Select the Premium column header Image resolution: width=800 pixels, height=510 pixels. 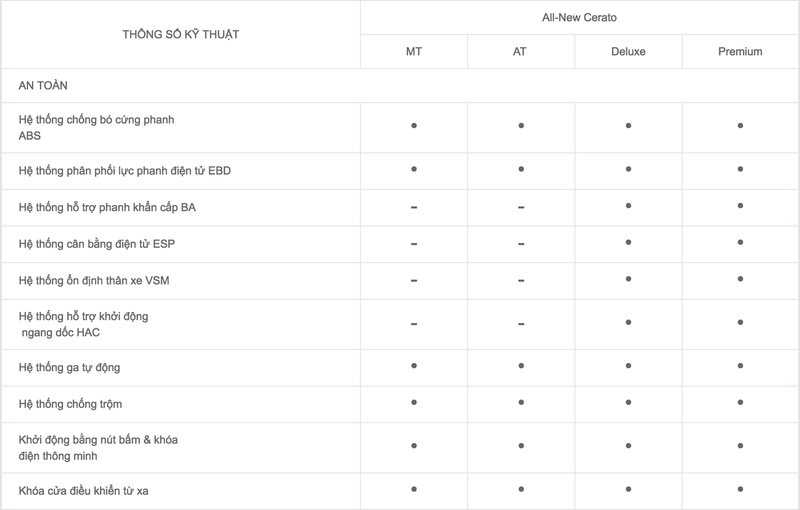(740, 51)
